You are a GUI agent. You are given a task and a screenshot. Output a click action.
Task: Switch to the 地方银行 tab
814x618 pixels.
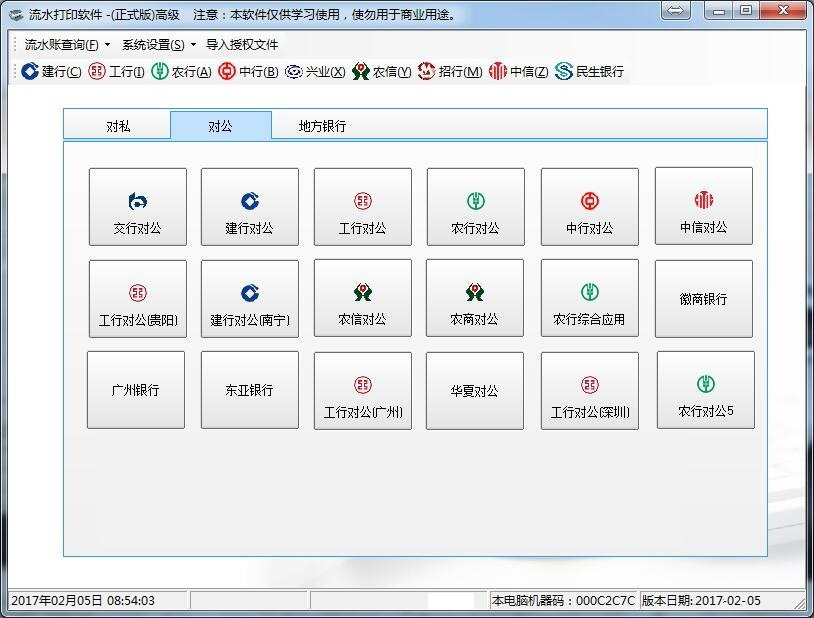[322, 126]
